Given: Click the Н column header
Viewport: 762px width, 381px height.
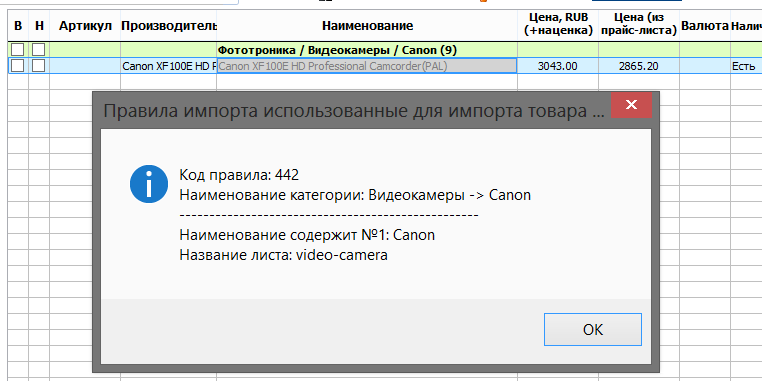Looking at the screenshot, I should (x=39, y=26).
